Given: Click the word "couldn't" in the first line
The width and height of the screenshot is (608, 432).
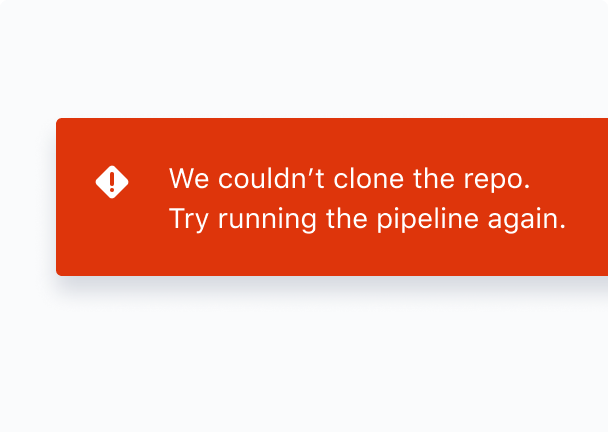Looking at the screenshot, I should click(271, 179).
